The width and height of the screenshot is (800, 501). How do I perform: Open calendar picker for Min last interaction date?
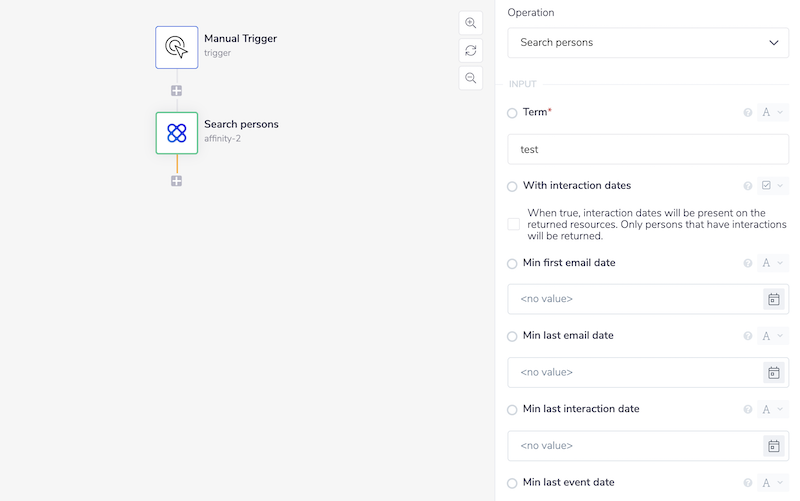[773, 446]
